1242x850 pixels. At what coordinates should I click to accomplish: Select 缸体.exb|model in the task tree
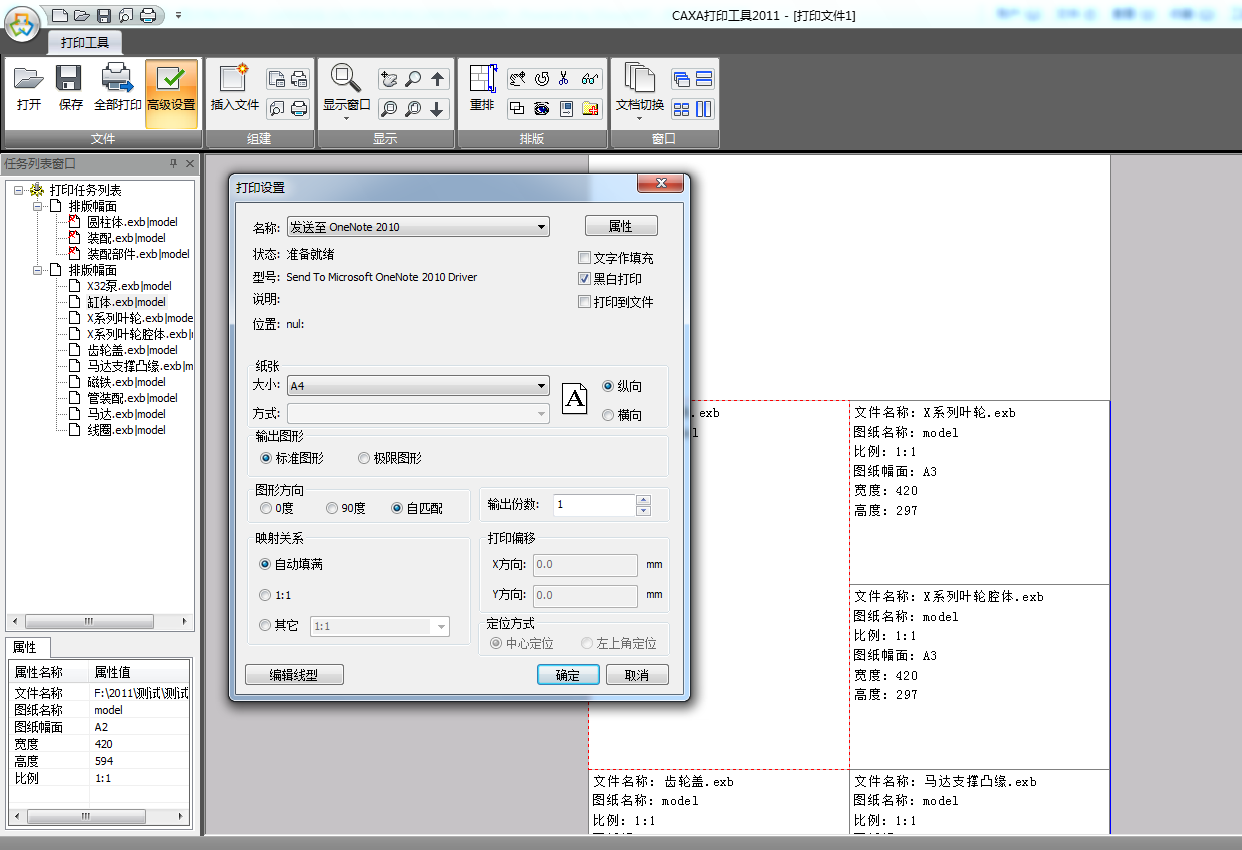[x=126, y=302]
